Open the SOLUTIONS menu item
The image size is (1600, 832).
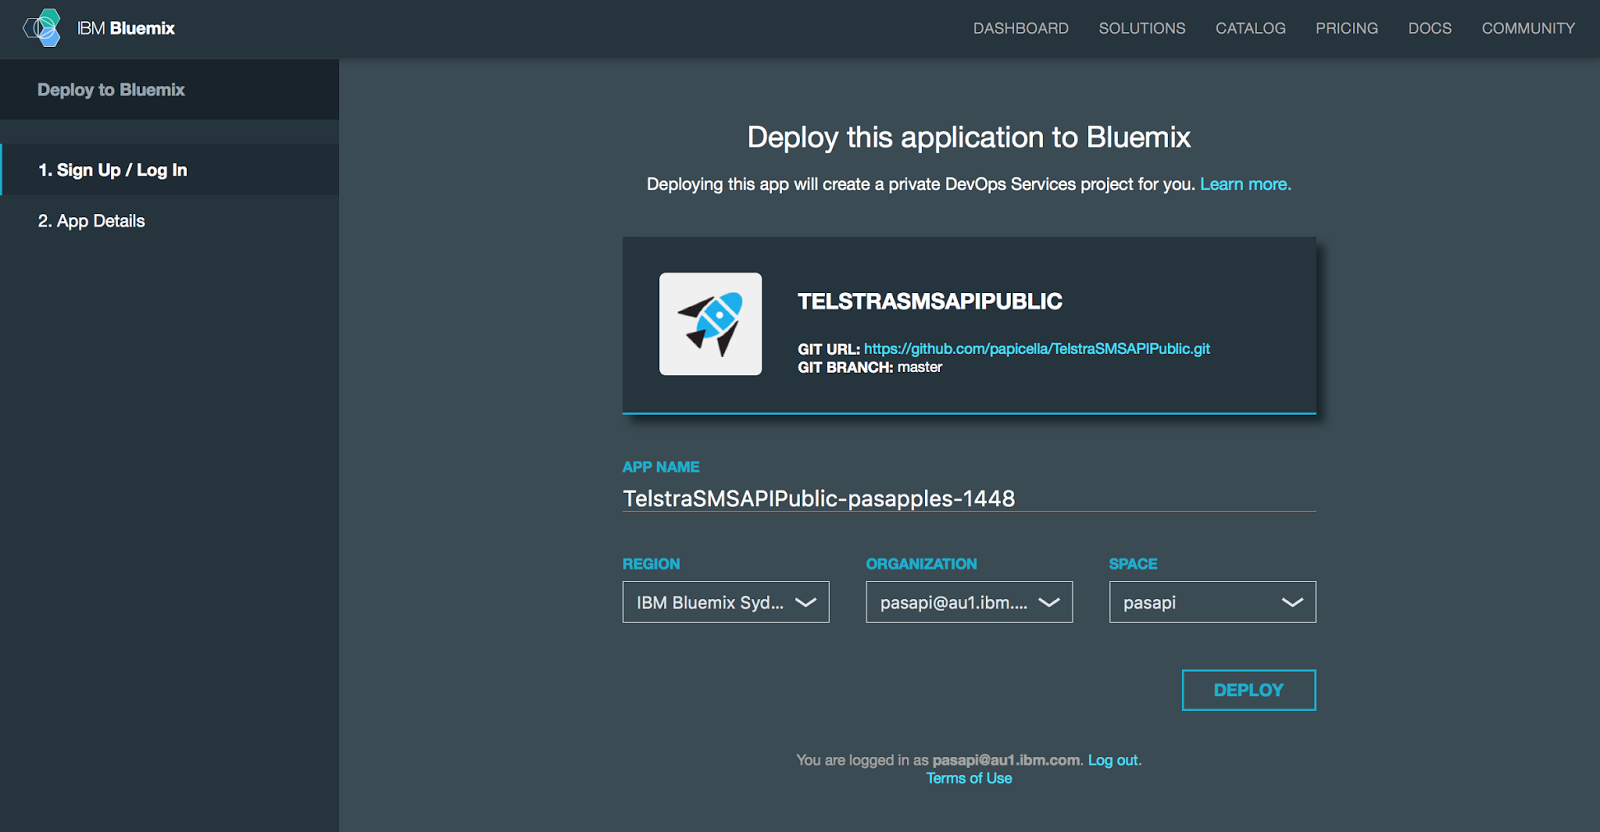pos(1142,28)
